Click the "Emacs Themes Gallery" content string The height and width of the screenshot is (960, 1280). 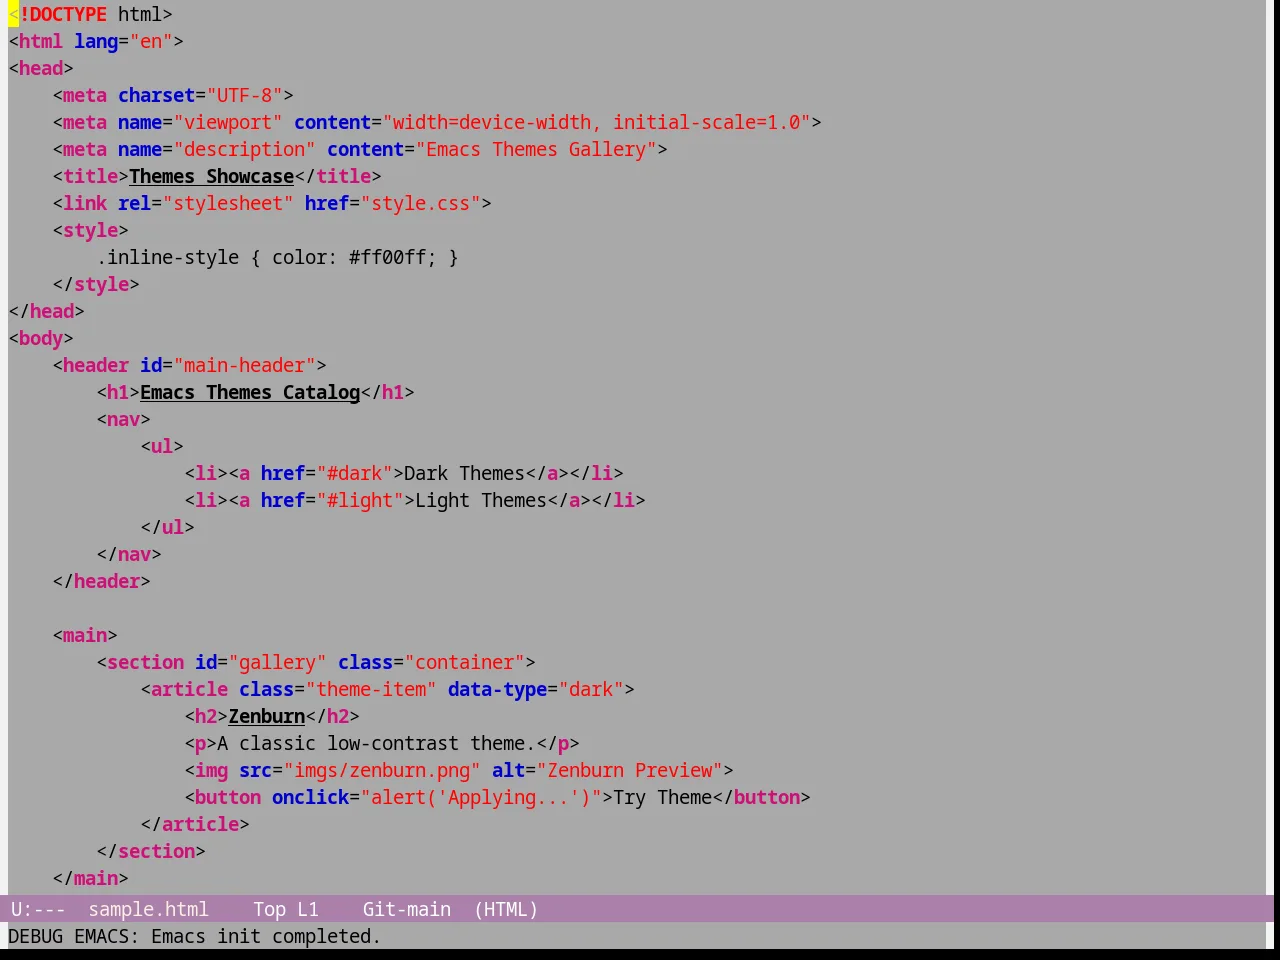(536, 149)
